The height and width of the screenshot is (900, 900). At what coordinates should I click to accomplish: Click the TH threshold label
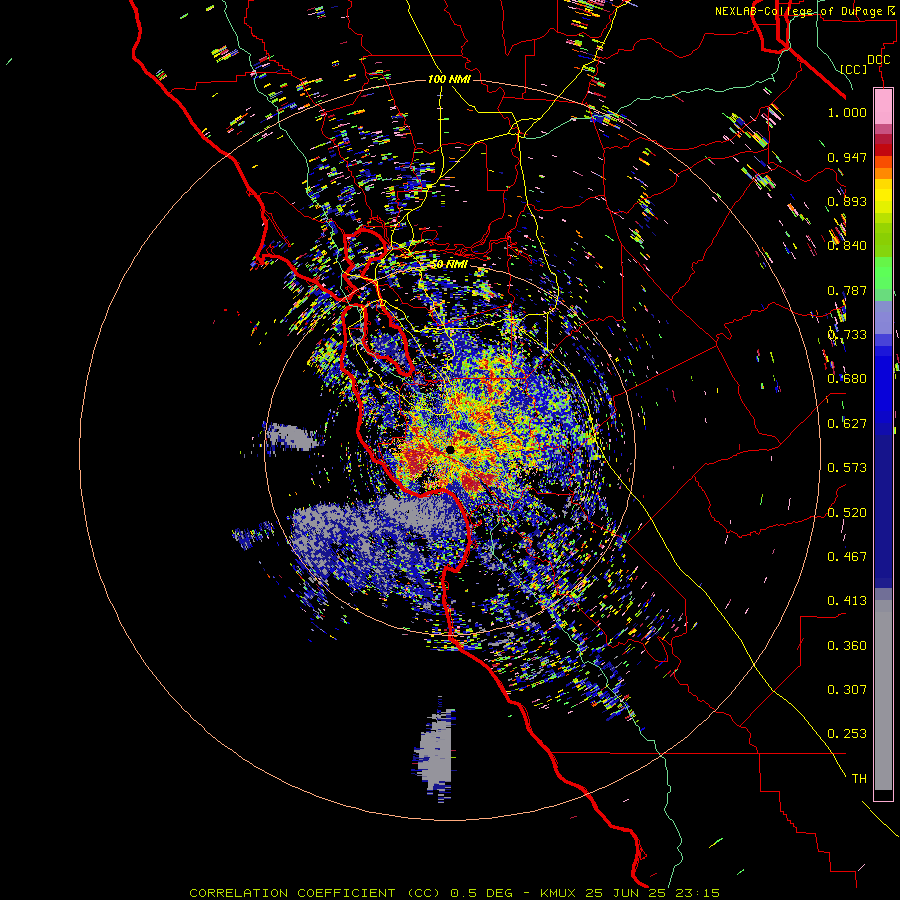[859, 779]
